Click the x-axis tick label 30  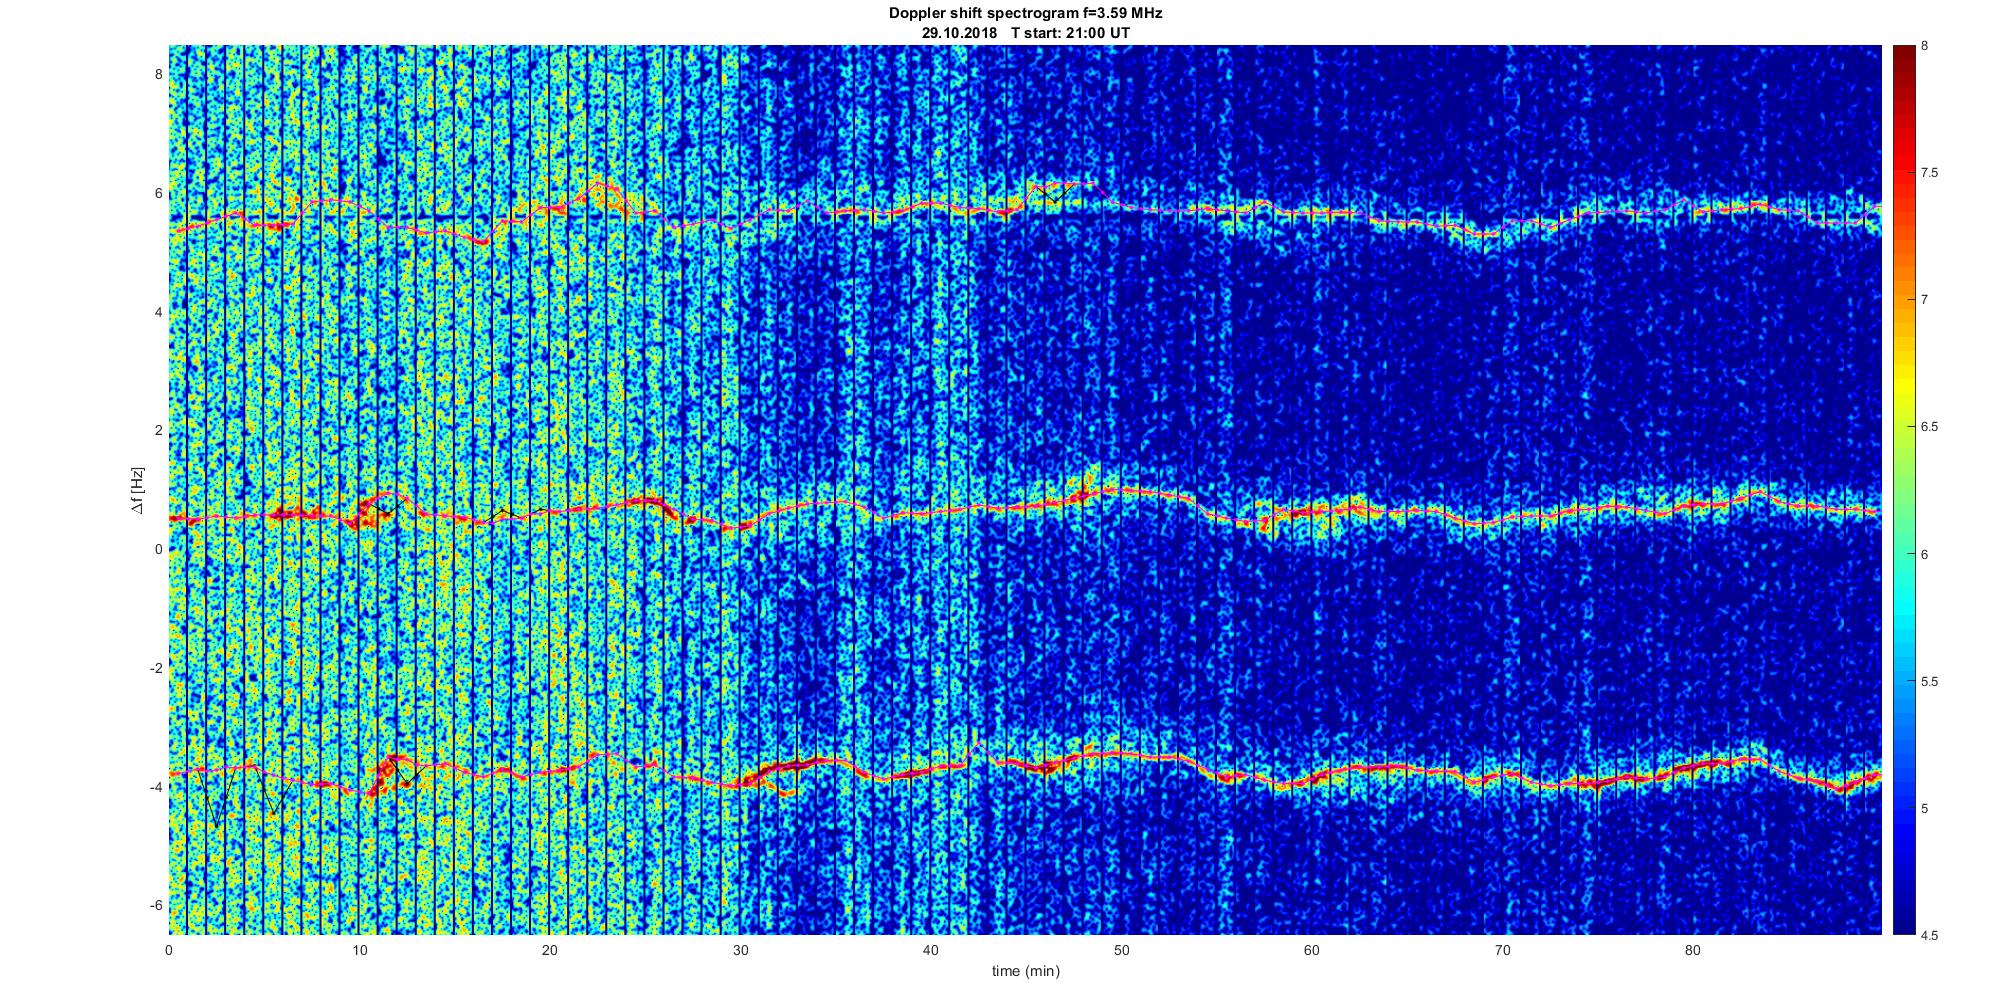pyautogui.click(x=740, y=949)
